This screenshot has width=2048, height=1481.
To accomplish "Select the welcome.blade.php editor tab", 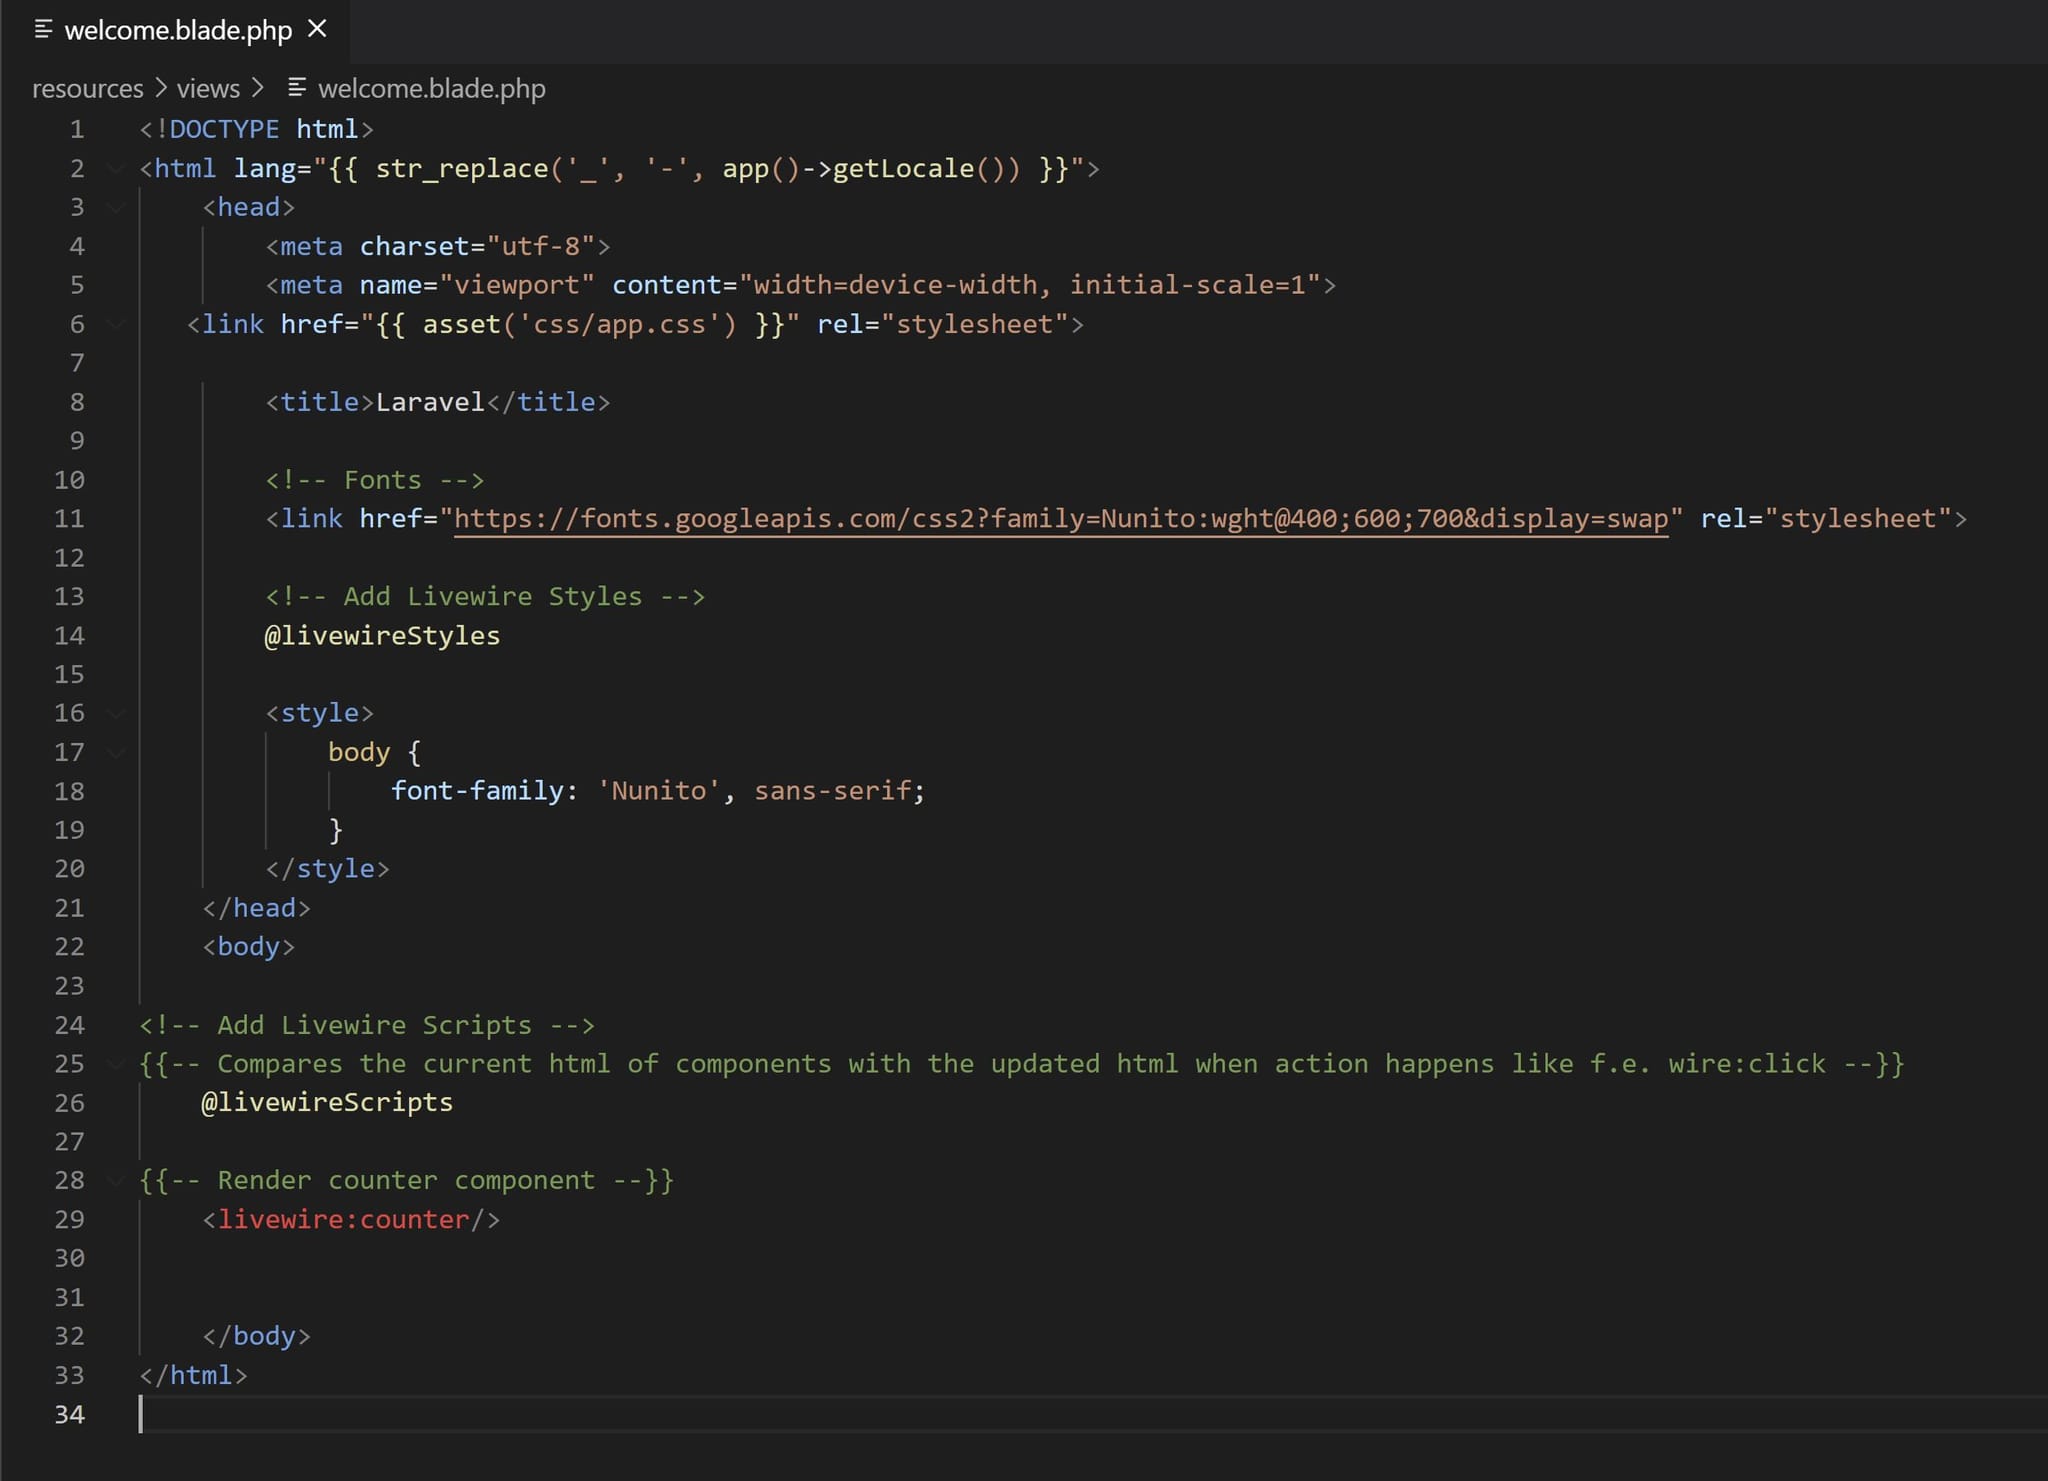I will (x=178, y=30).
